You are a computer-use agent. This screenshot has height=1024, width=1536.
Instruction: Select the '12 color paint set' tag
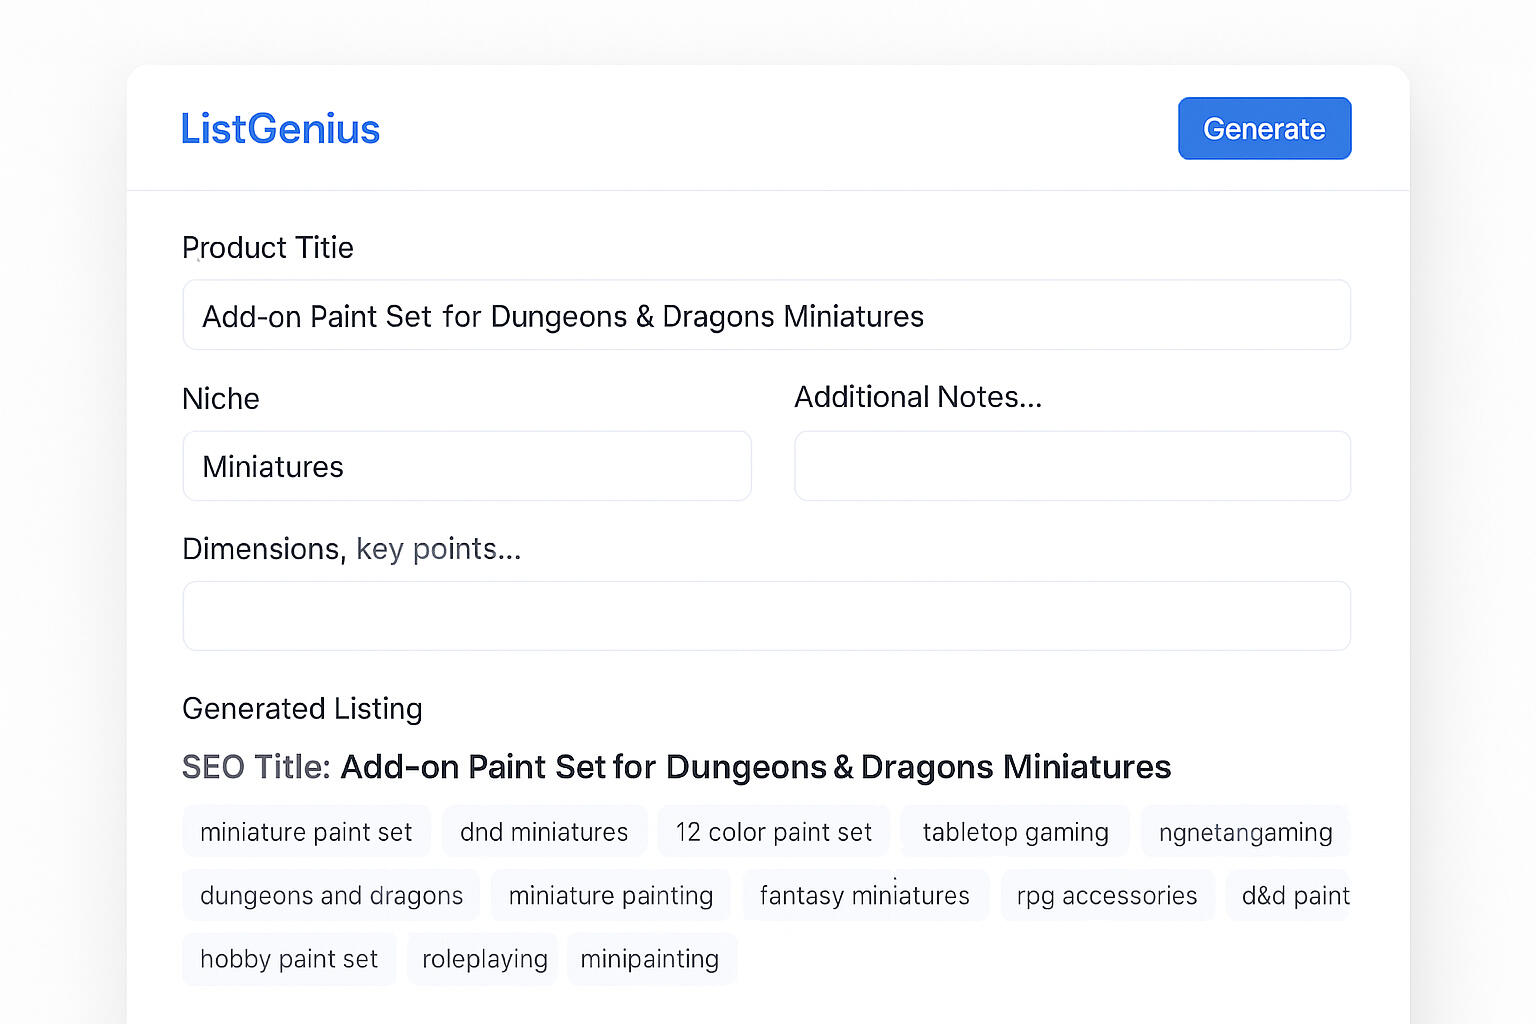tap(773, 831)
